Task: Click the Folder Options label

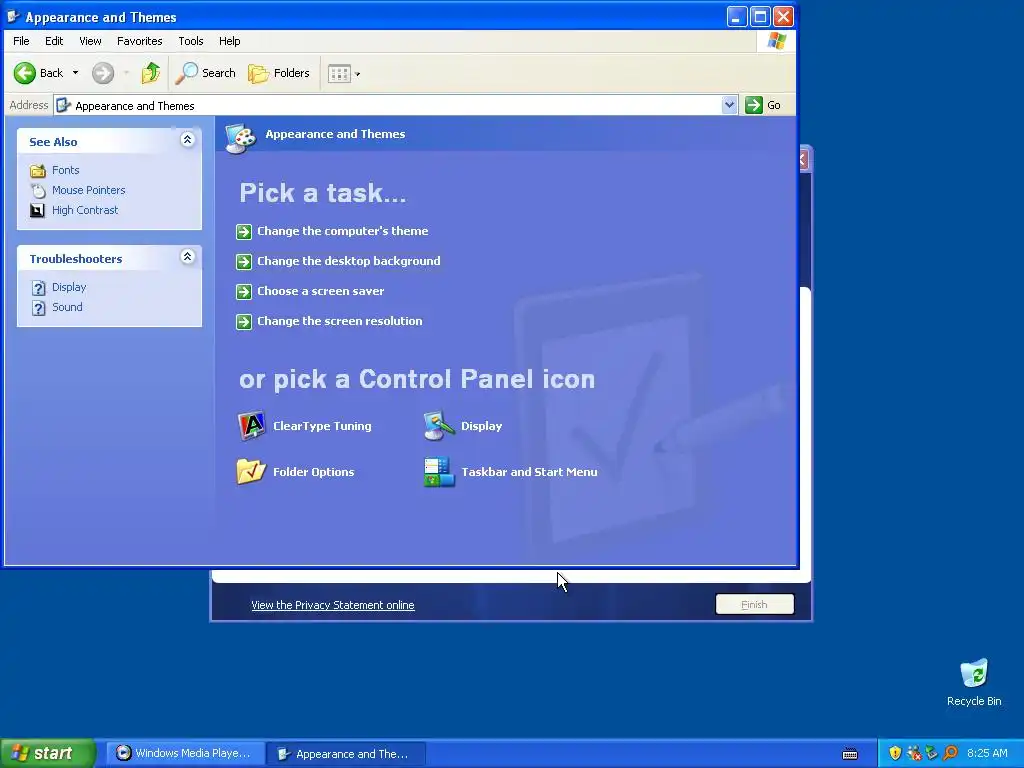Action: click(x=313, y=472)
